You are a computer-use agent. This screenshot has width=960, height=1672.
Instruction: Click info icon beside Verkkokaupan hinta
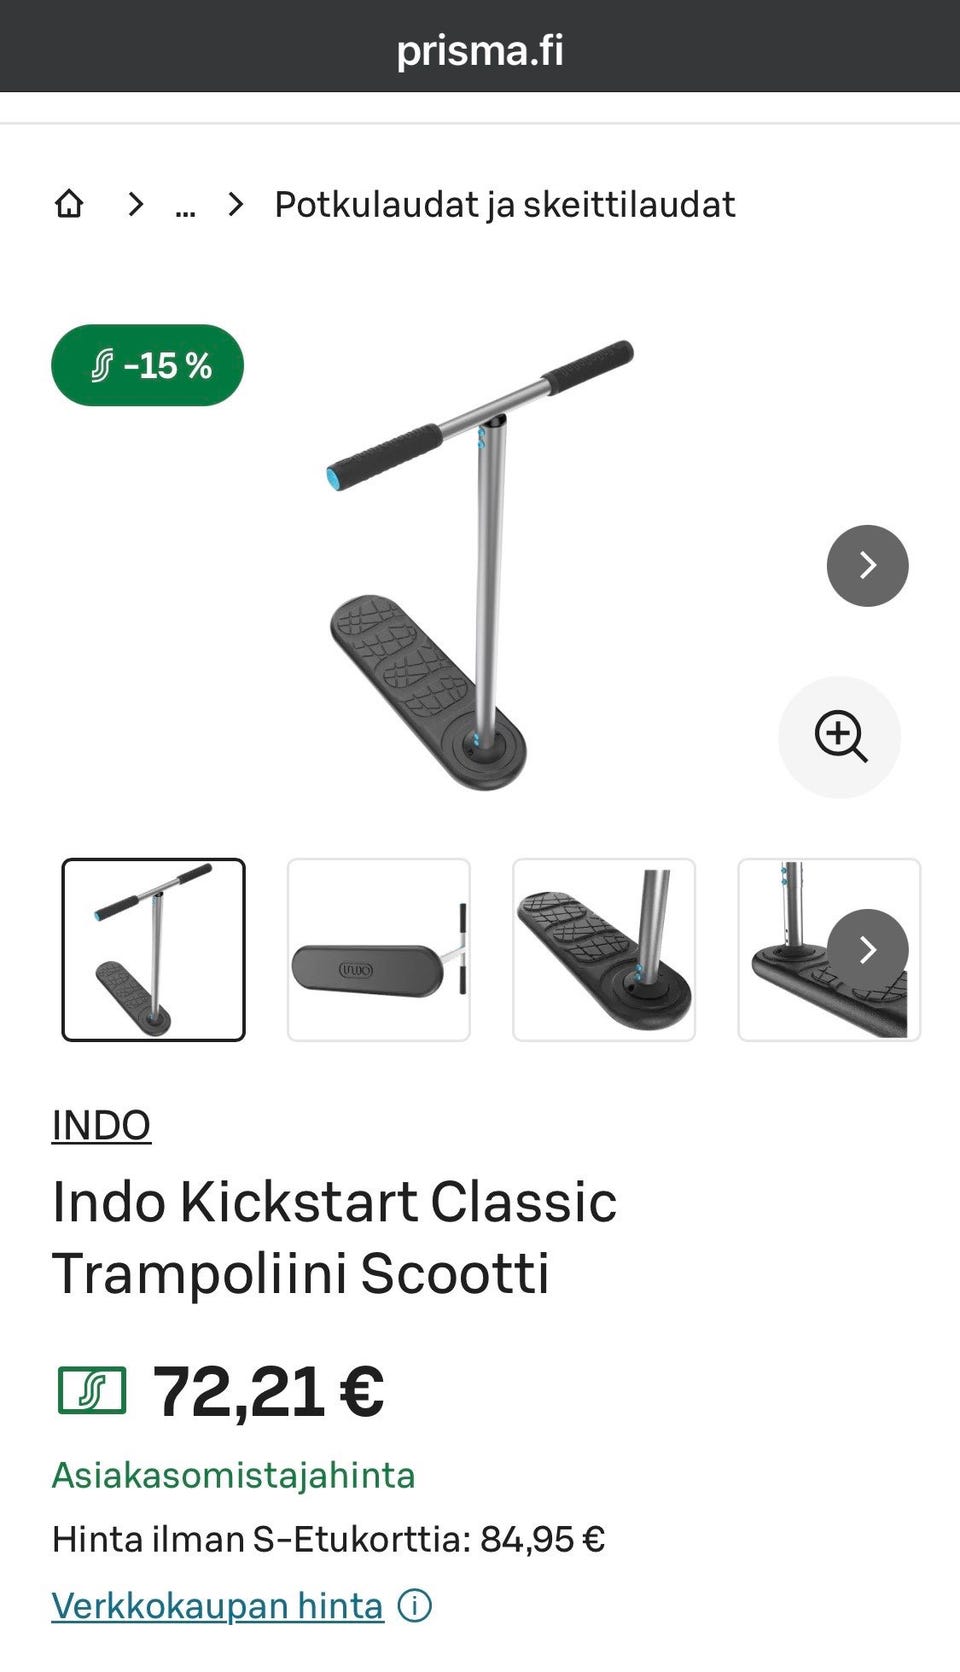[415, 1606]
